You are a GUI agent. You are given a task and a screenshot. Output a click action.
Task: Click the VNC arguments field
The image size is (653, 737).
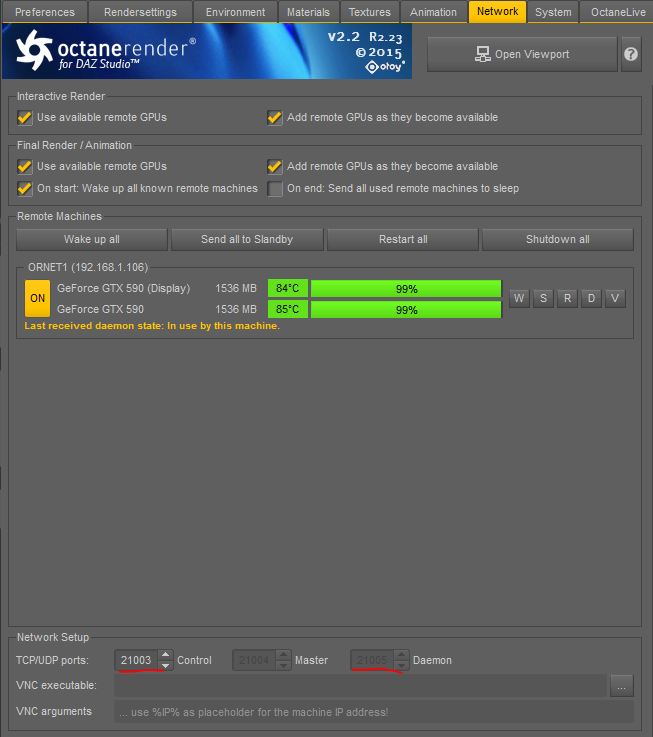pos(374,712)
